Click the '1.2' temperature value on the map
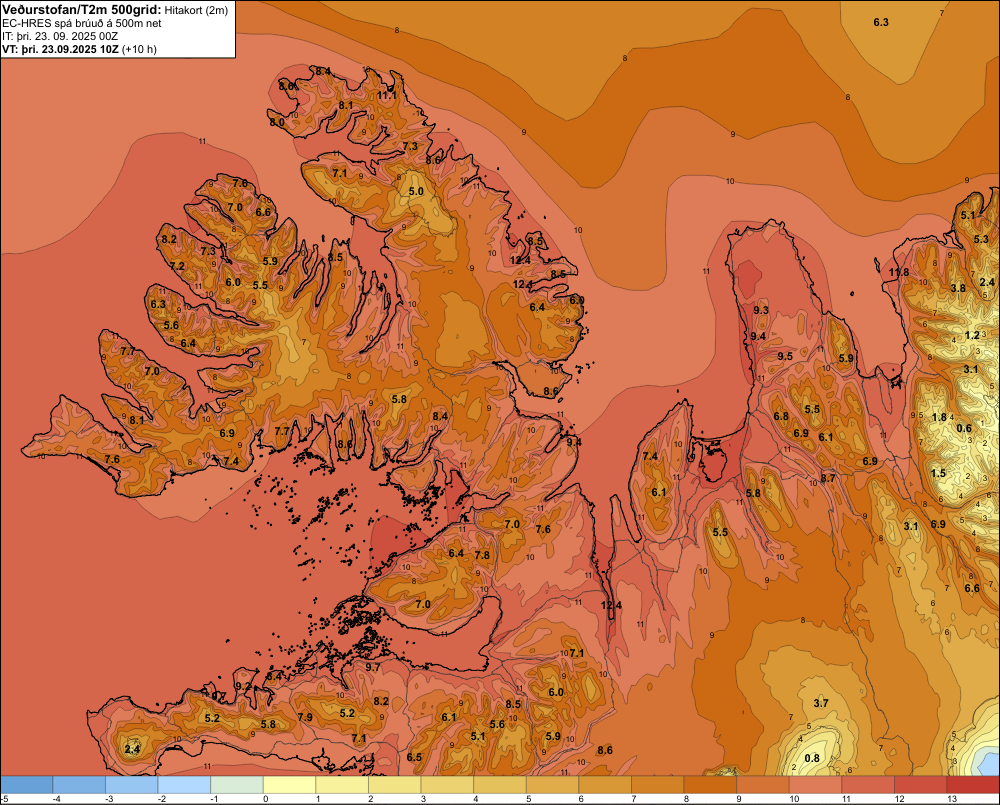Viewport: 1000px width, 805px height. click(x=972, y=336)
